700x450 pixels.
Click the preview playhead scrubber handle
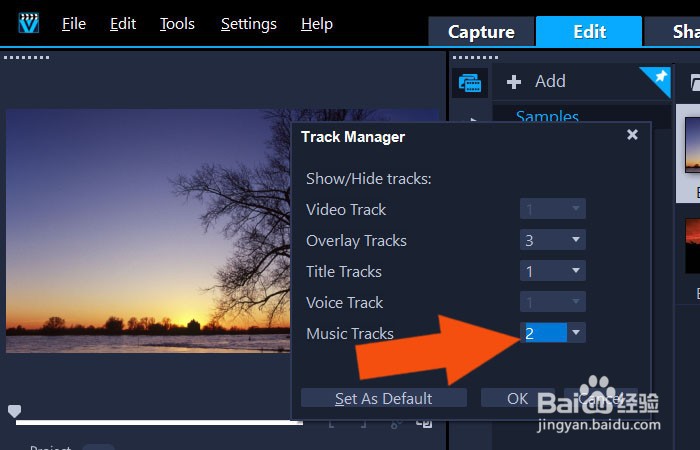coord(14,411)
